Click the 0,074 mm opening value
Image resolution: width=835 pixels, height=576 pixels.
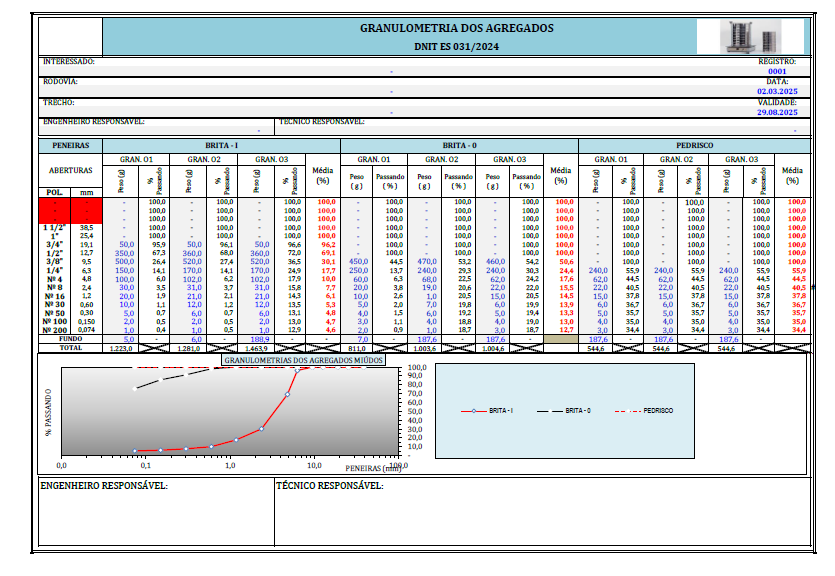(86, 331)
